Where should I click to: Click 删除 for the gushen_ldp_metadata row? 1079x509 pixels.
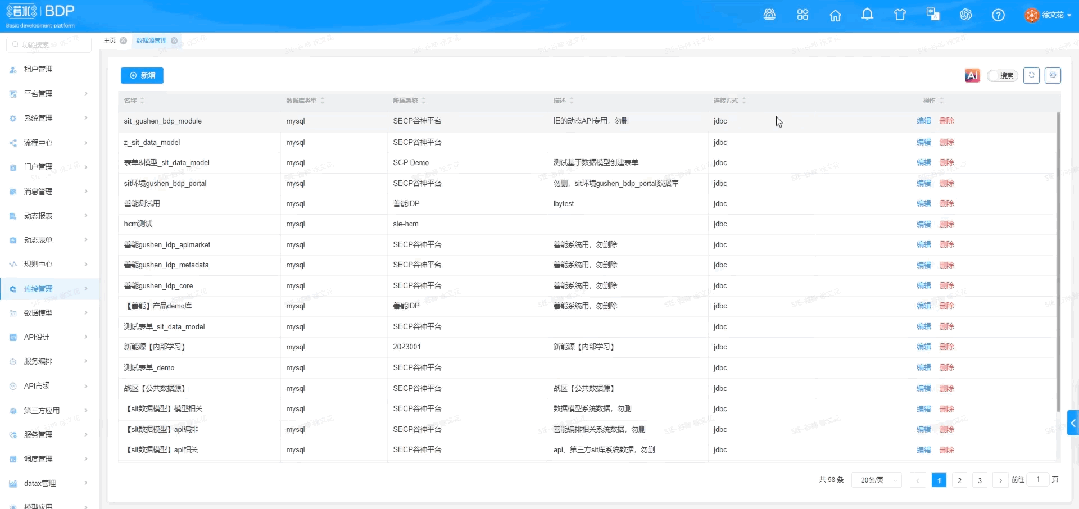[x=947, y=265]
